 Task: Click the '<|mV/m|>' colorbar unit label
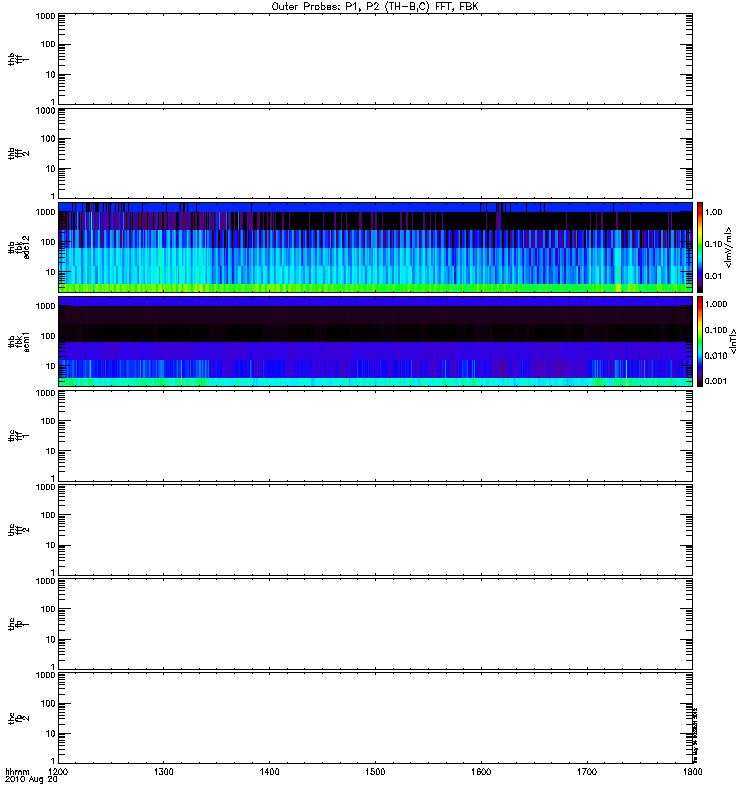(x=729, y=247)
